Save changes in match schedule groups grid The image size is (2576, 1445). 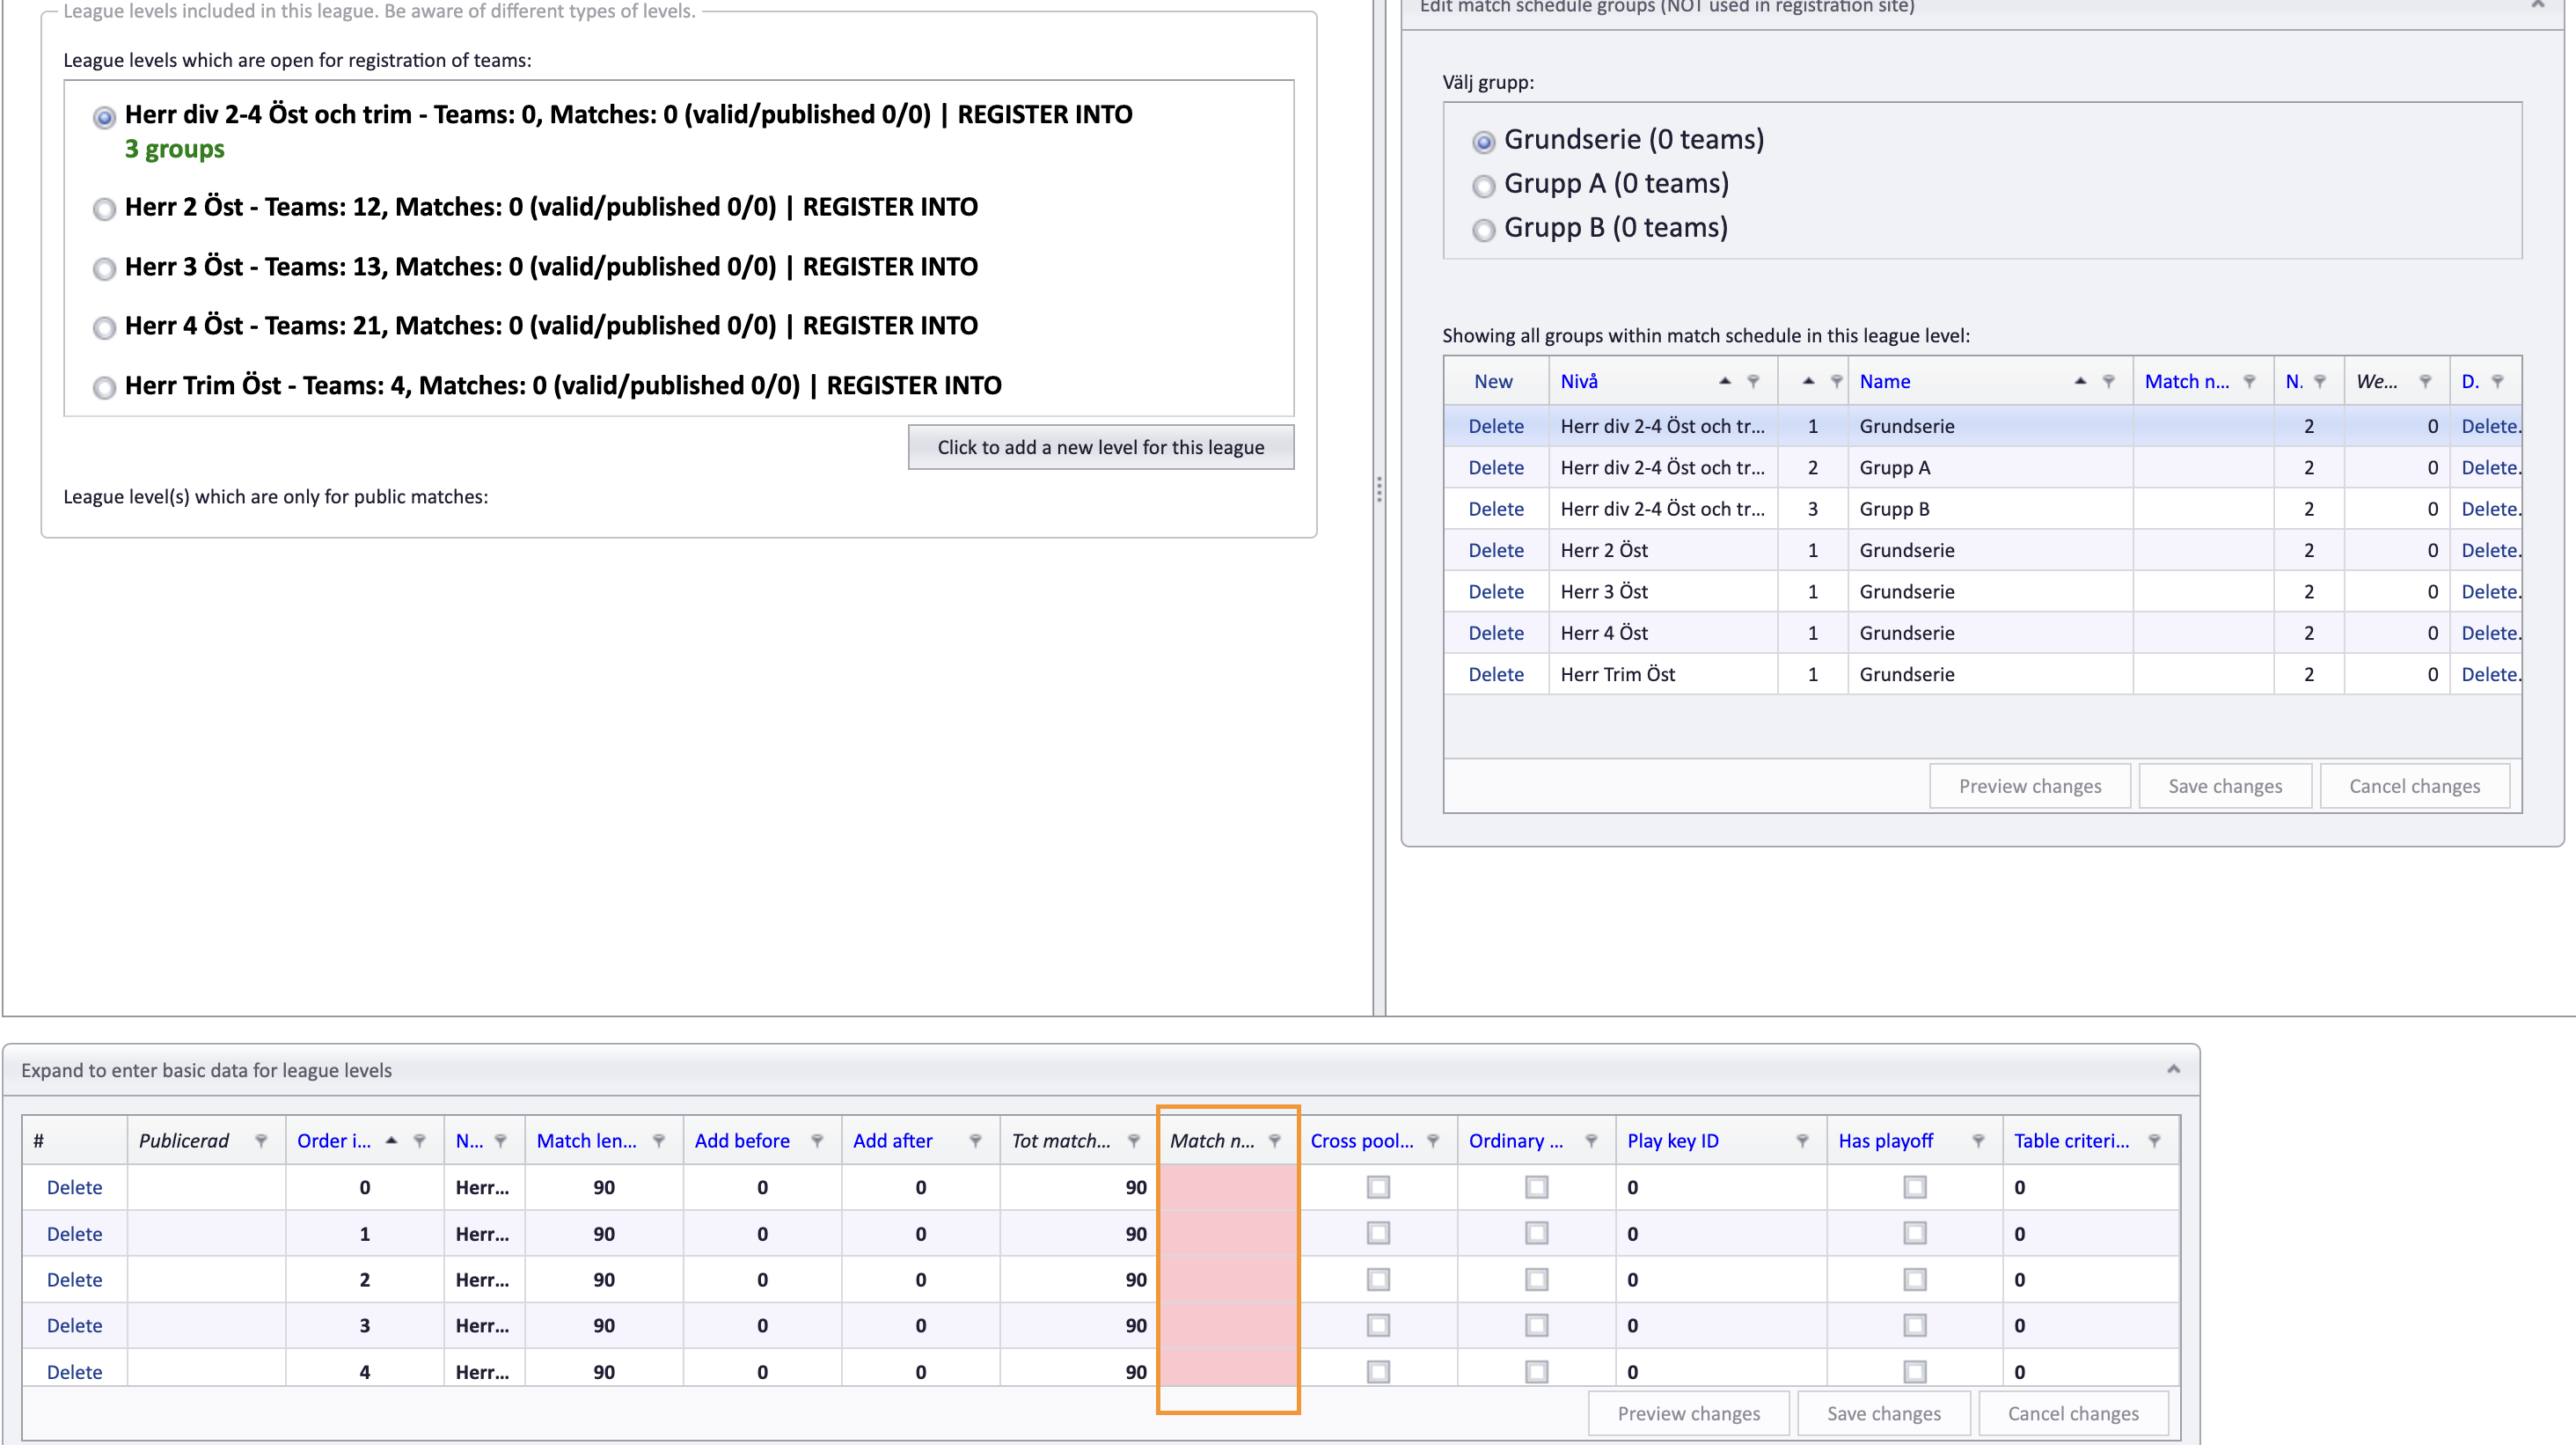2224,786
